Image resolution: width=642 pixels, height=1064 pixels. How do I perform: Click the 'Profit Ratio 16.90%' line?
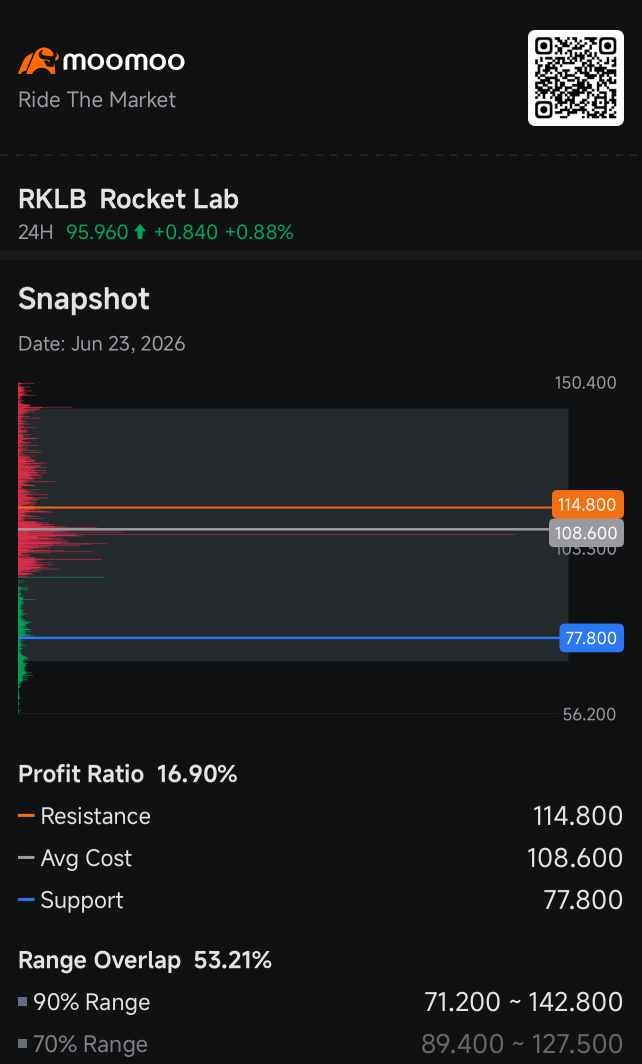[x=128, y=774]
